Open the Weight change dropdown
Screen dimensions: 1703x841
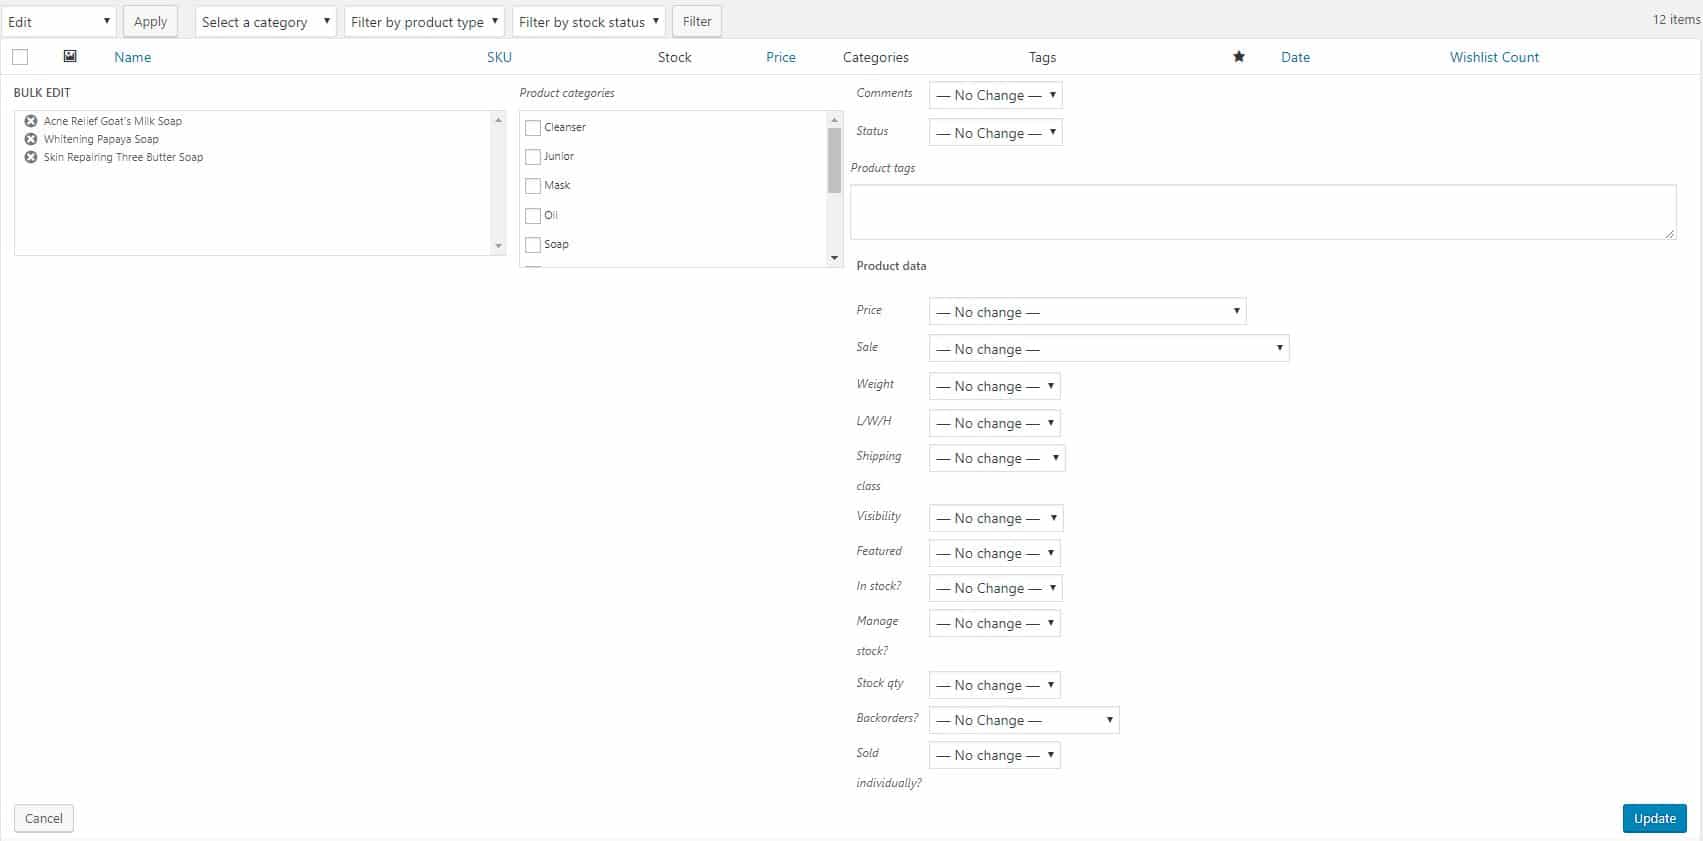[994, 386]
